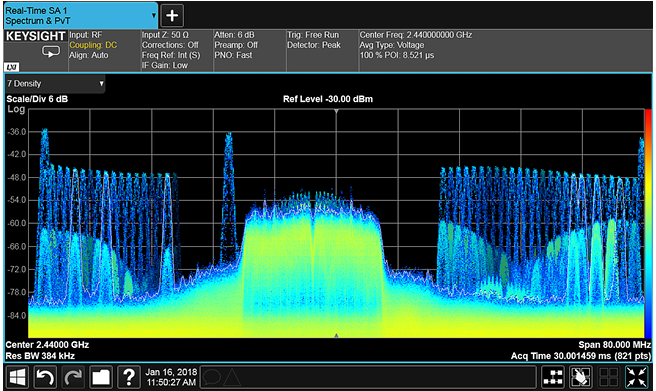Click 100 % POI: 8.521 µs readout
Image resolution: width=656 pixels, height=391 pixels.
[397, 55]
